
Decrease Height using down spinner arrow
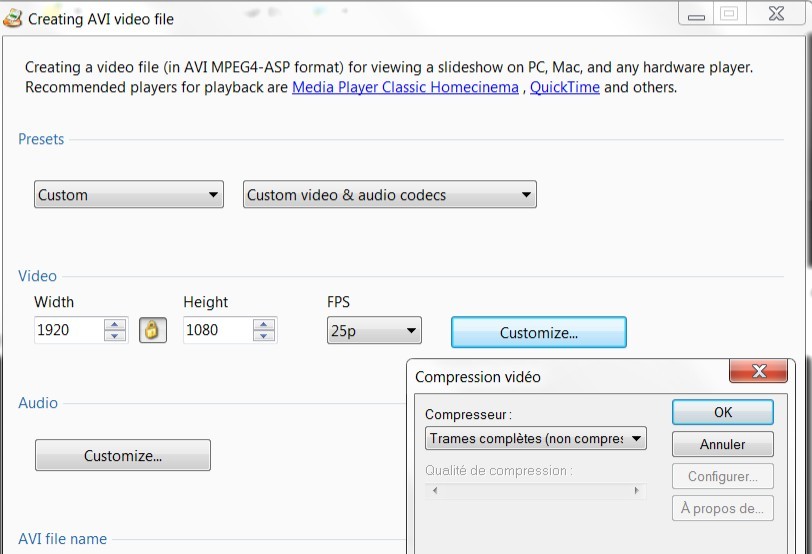[264, 336]
